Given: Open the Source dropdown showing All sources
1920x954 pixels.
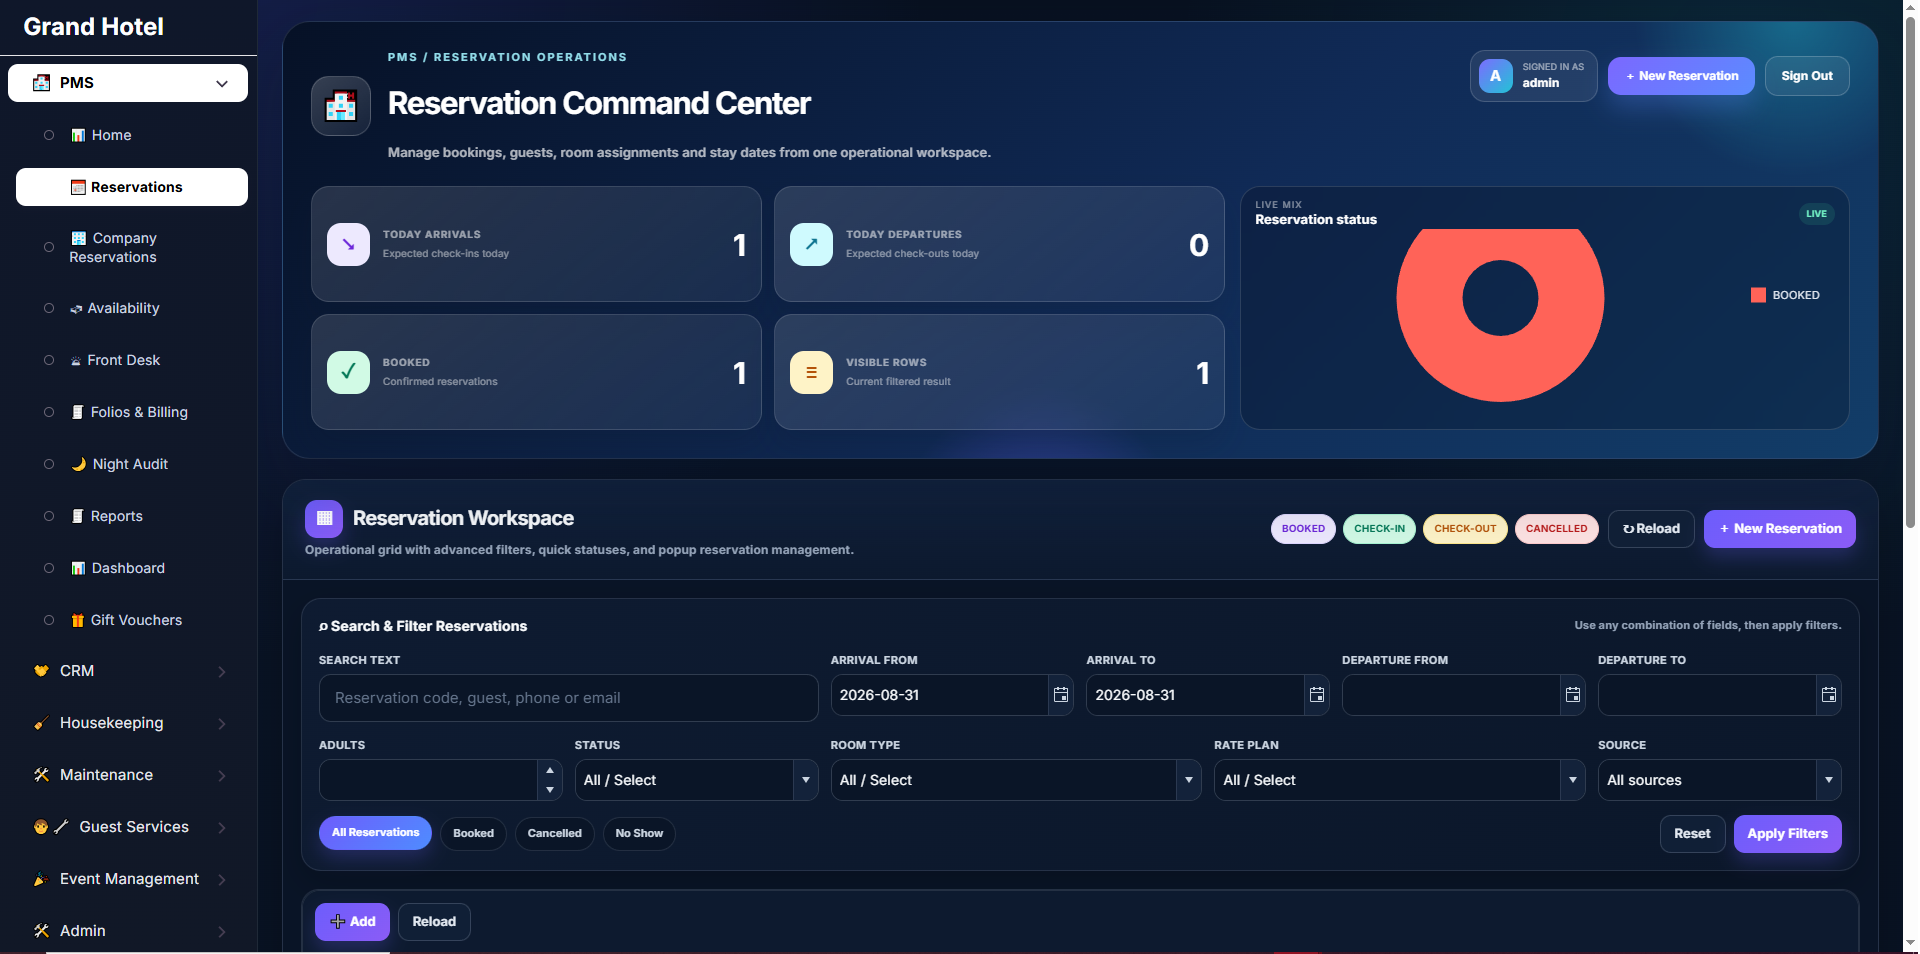Looking at the screenshot, I should pos(1720,780).
